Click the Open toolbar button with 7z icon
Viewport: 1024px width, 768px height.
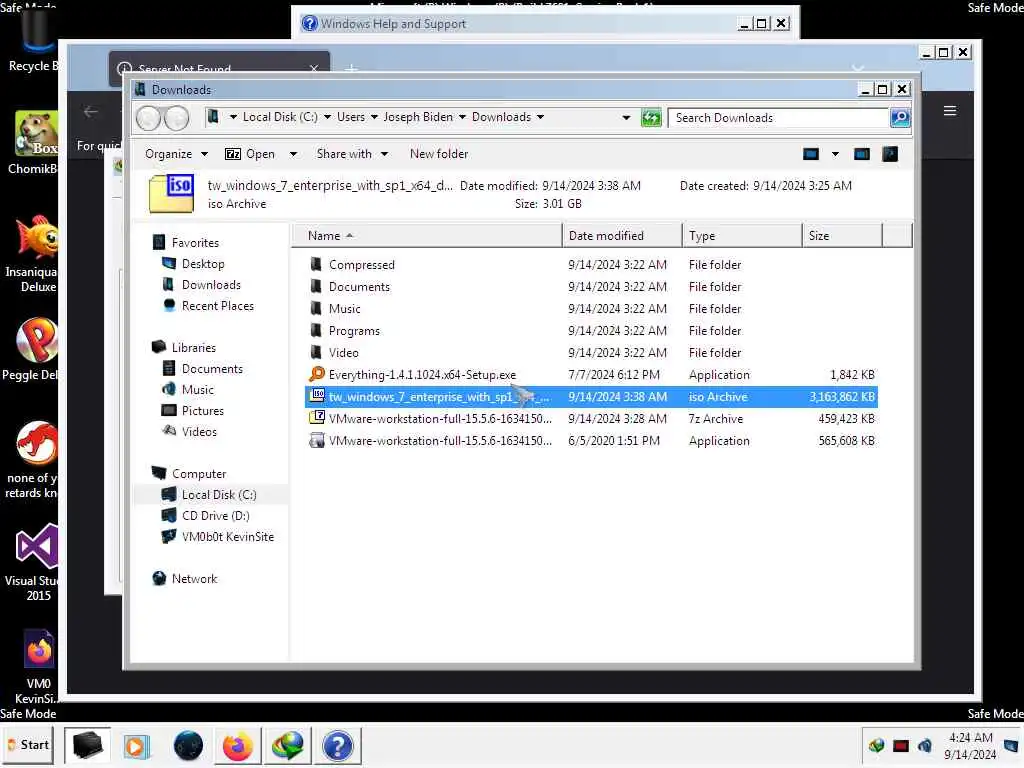[249, 154]
